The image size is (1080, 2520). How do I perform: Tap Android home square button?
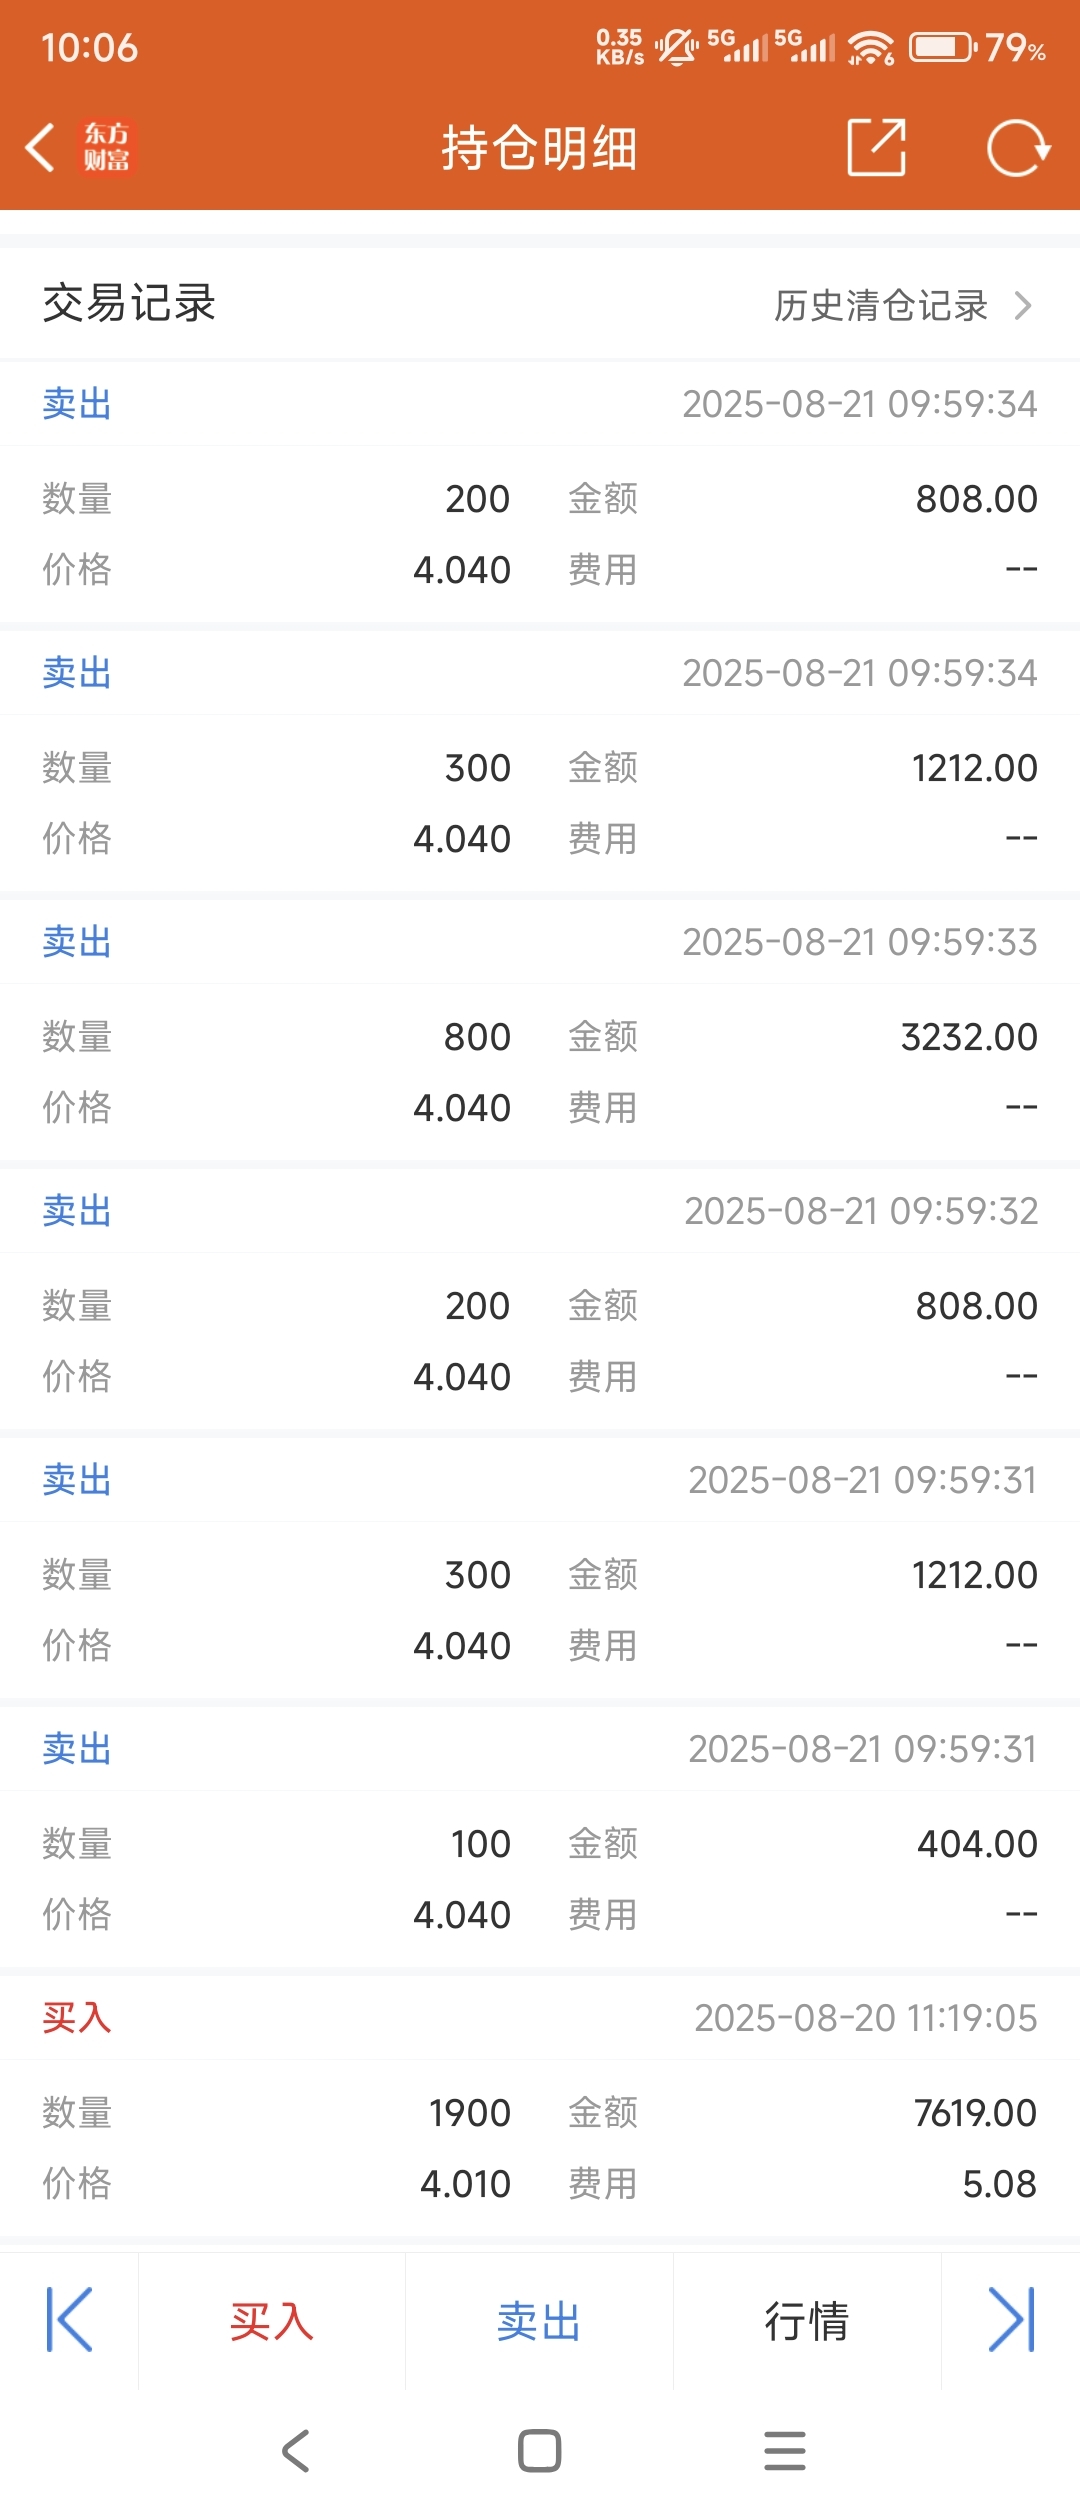[539, 2450]
